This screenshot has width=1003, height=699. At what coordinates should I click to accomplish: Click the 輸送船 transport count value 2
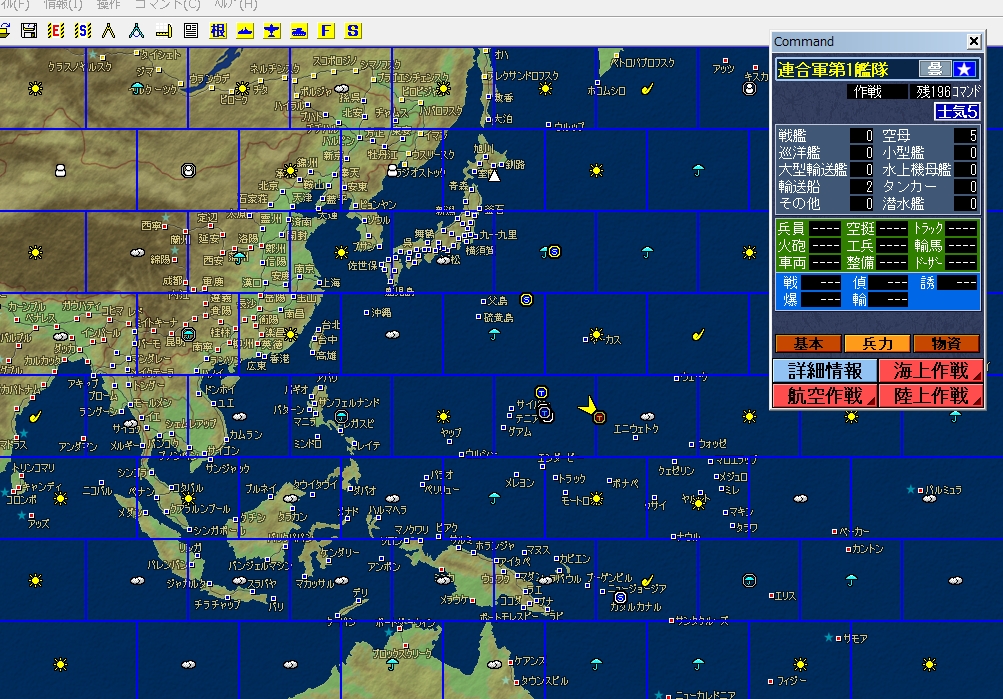point(862,187)
